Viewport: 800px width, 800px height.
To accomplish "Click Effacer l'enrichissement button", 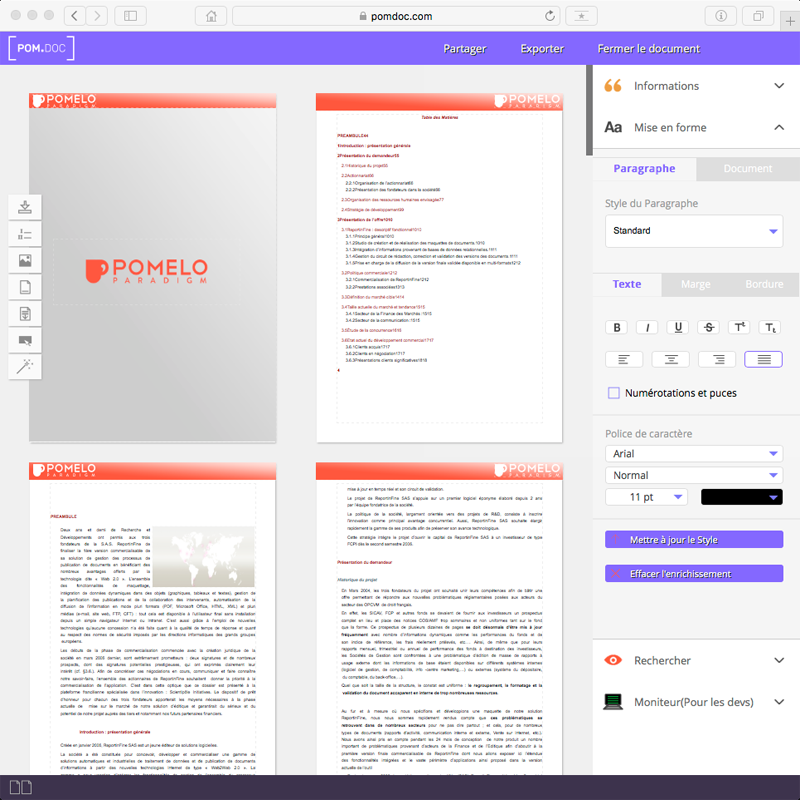I will 694,574.
